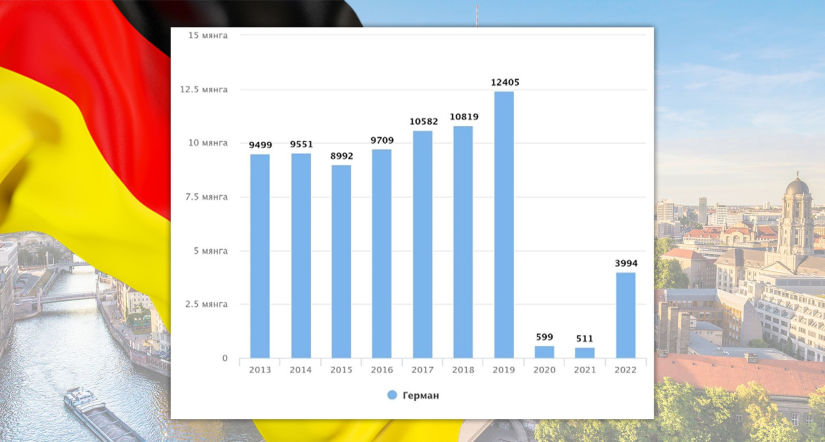Click the 12.5 мянга axis value
Screen dimensions: 825x442
204,89
